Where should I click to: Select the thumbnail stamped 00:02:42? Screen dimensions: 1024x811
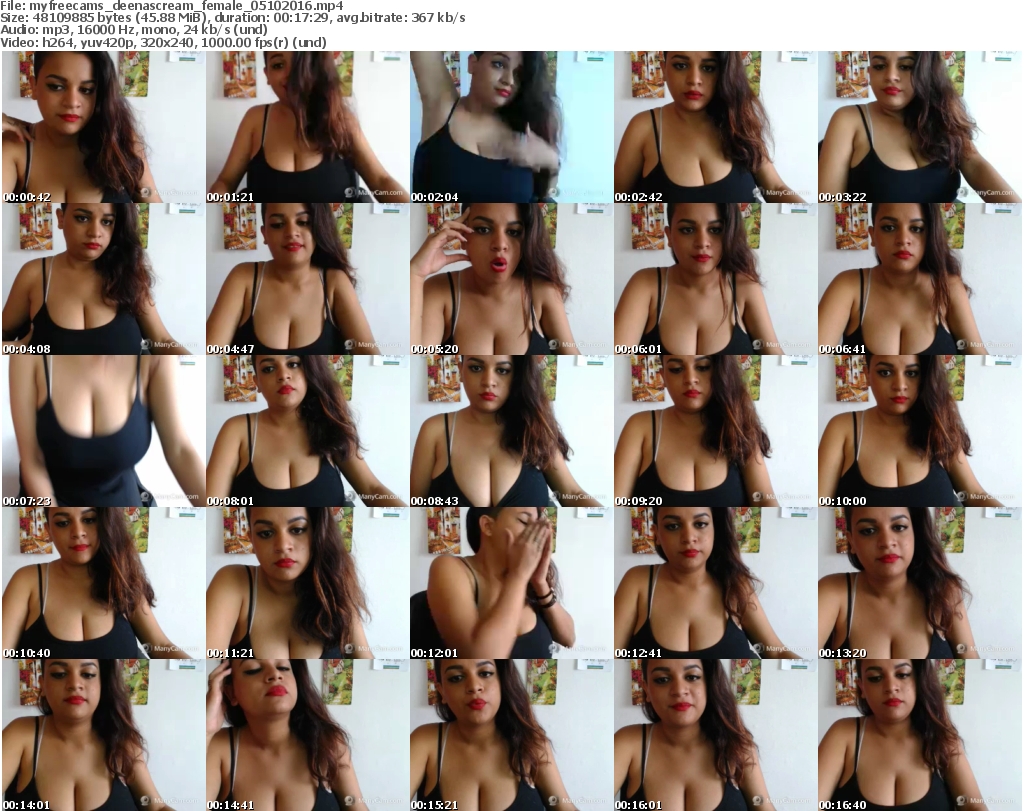pos(716,127)
